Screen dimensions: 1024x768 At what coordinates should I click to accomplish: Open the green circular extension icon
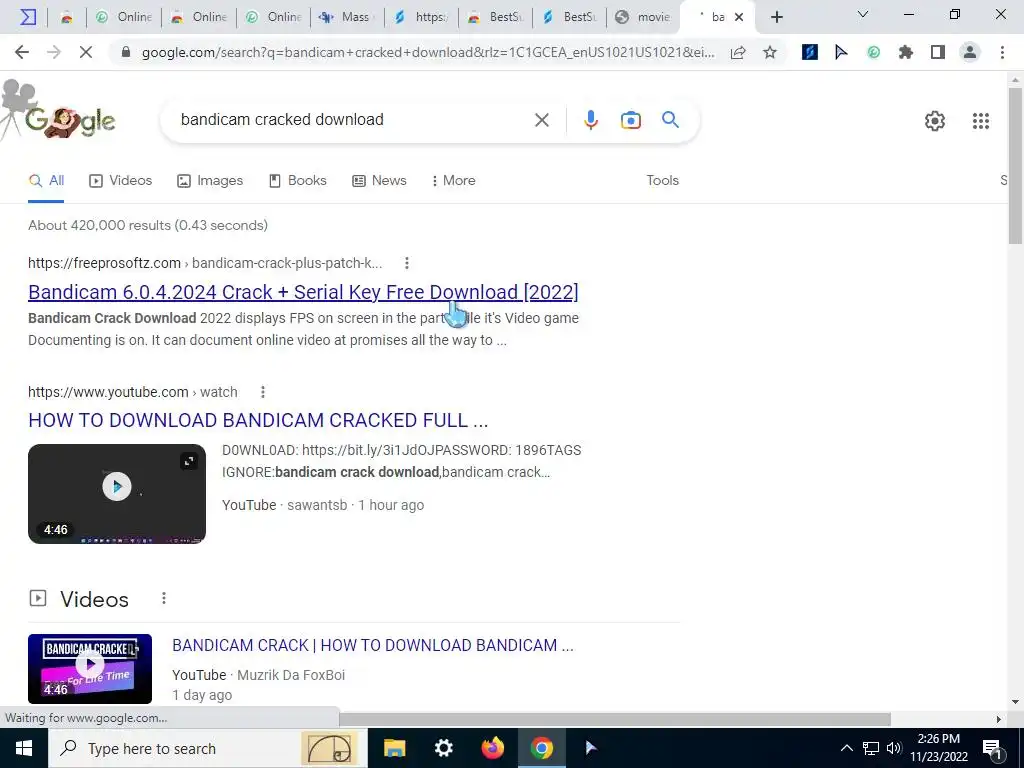873,52
